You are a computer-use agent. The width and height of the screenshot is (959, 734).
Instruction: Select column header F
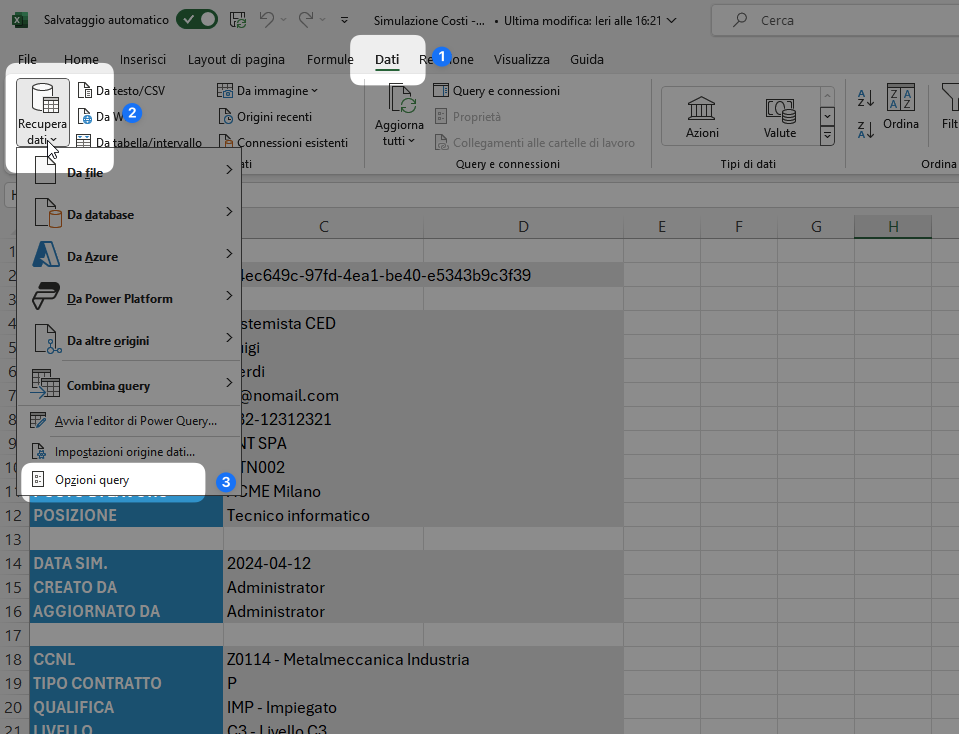(739, 227)
